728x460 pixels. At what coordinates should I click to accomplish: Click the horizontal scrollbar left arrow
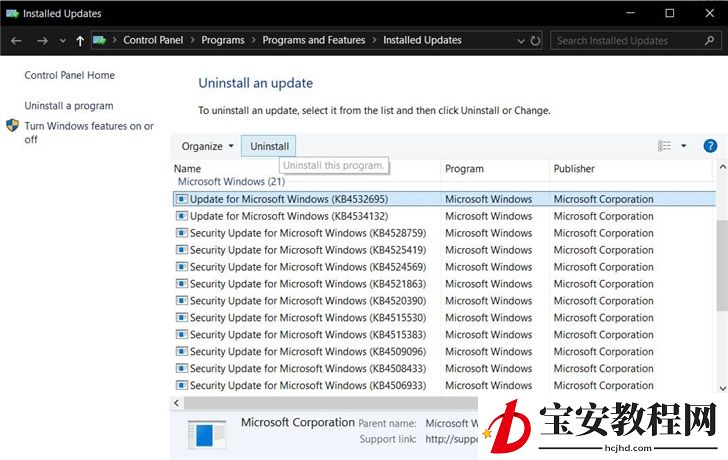coord(176,402)
